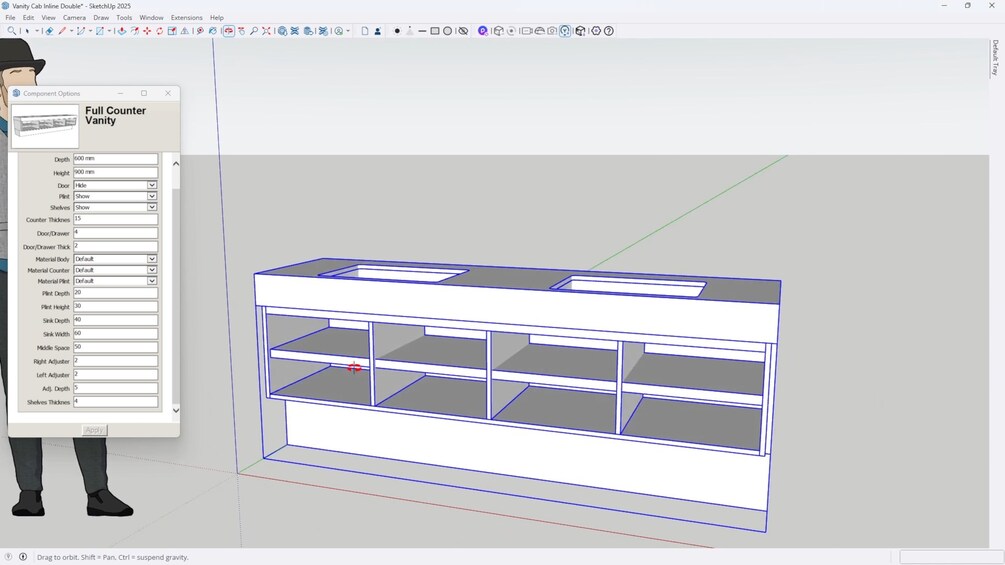Click the camera snapshot icon in toolbar

pyautogui.click(x=551, y=31)
